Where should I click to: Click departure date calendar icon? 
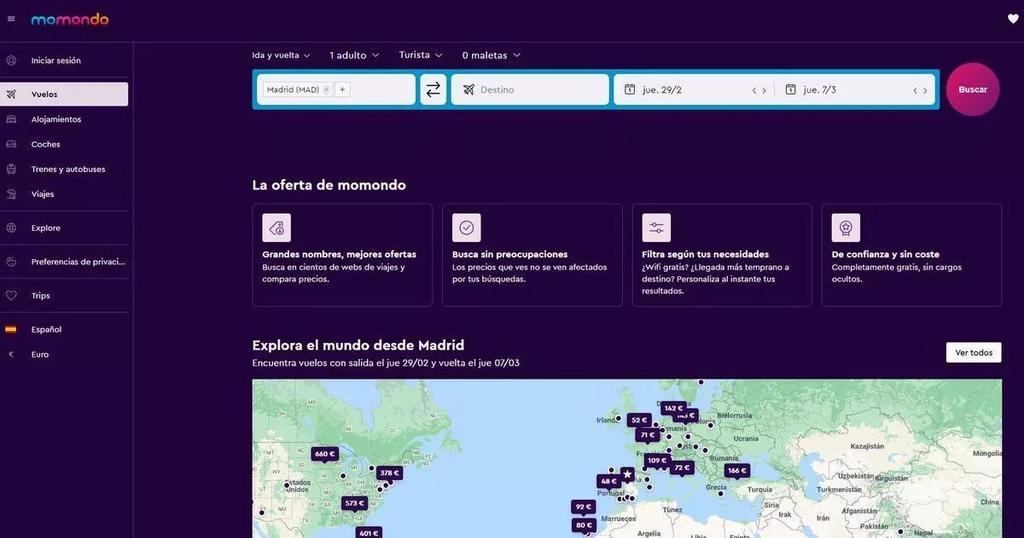pyautogui.click(x=630, y=89)
